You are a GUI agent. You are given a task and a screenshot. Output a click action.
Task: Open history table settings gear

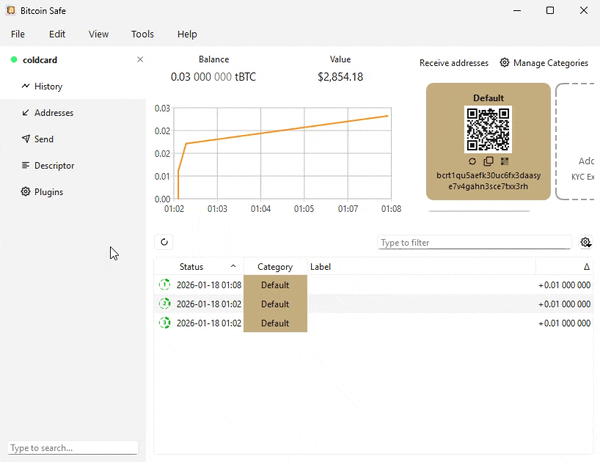point(585,242)
